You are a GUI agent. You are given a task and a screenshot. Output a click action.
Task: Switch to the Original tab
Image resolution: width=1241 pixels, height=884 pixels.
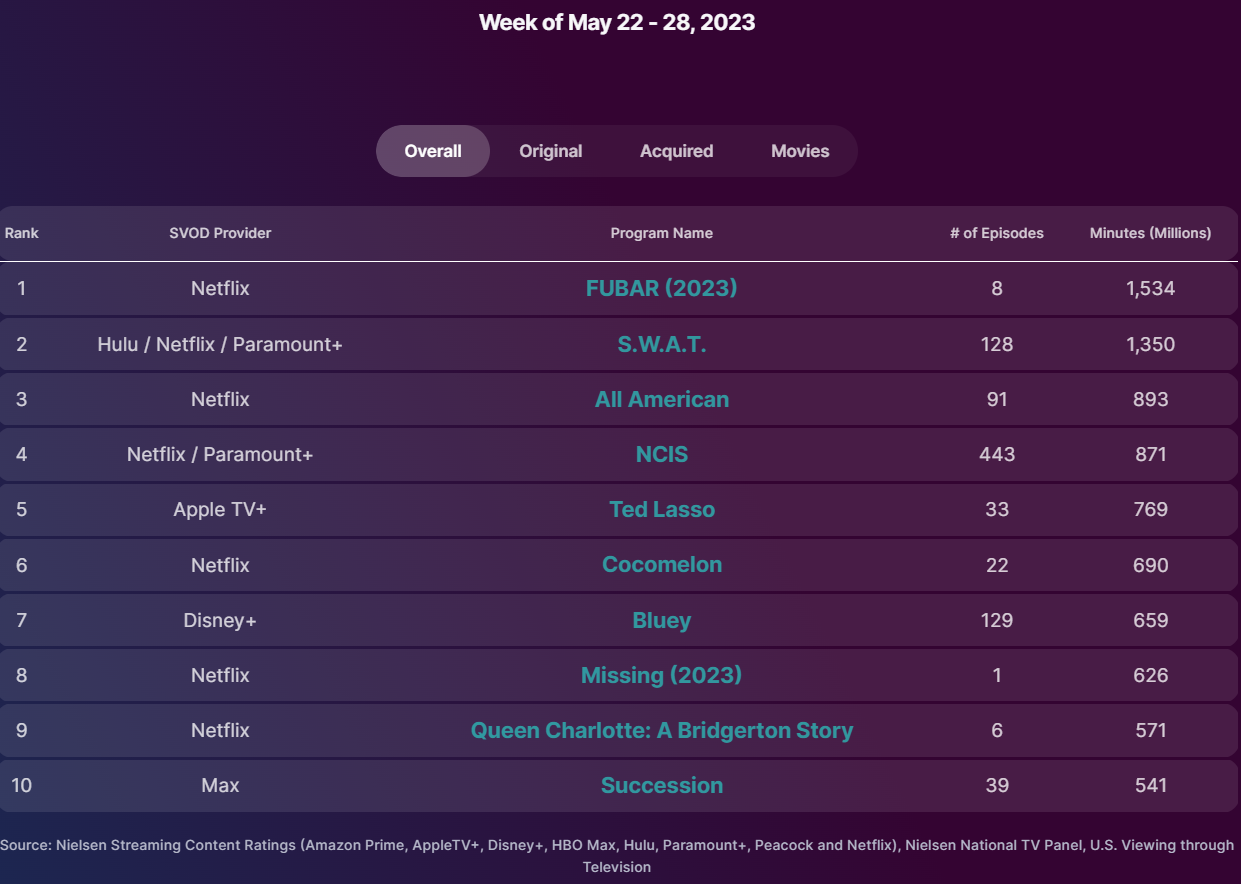550,150
